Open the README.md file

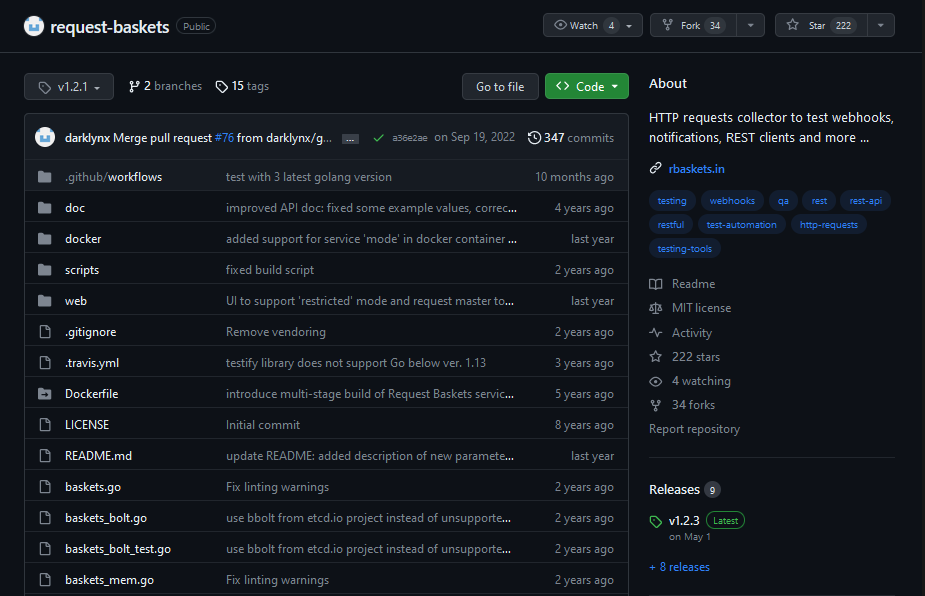[x=98, y=456]
